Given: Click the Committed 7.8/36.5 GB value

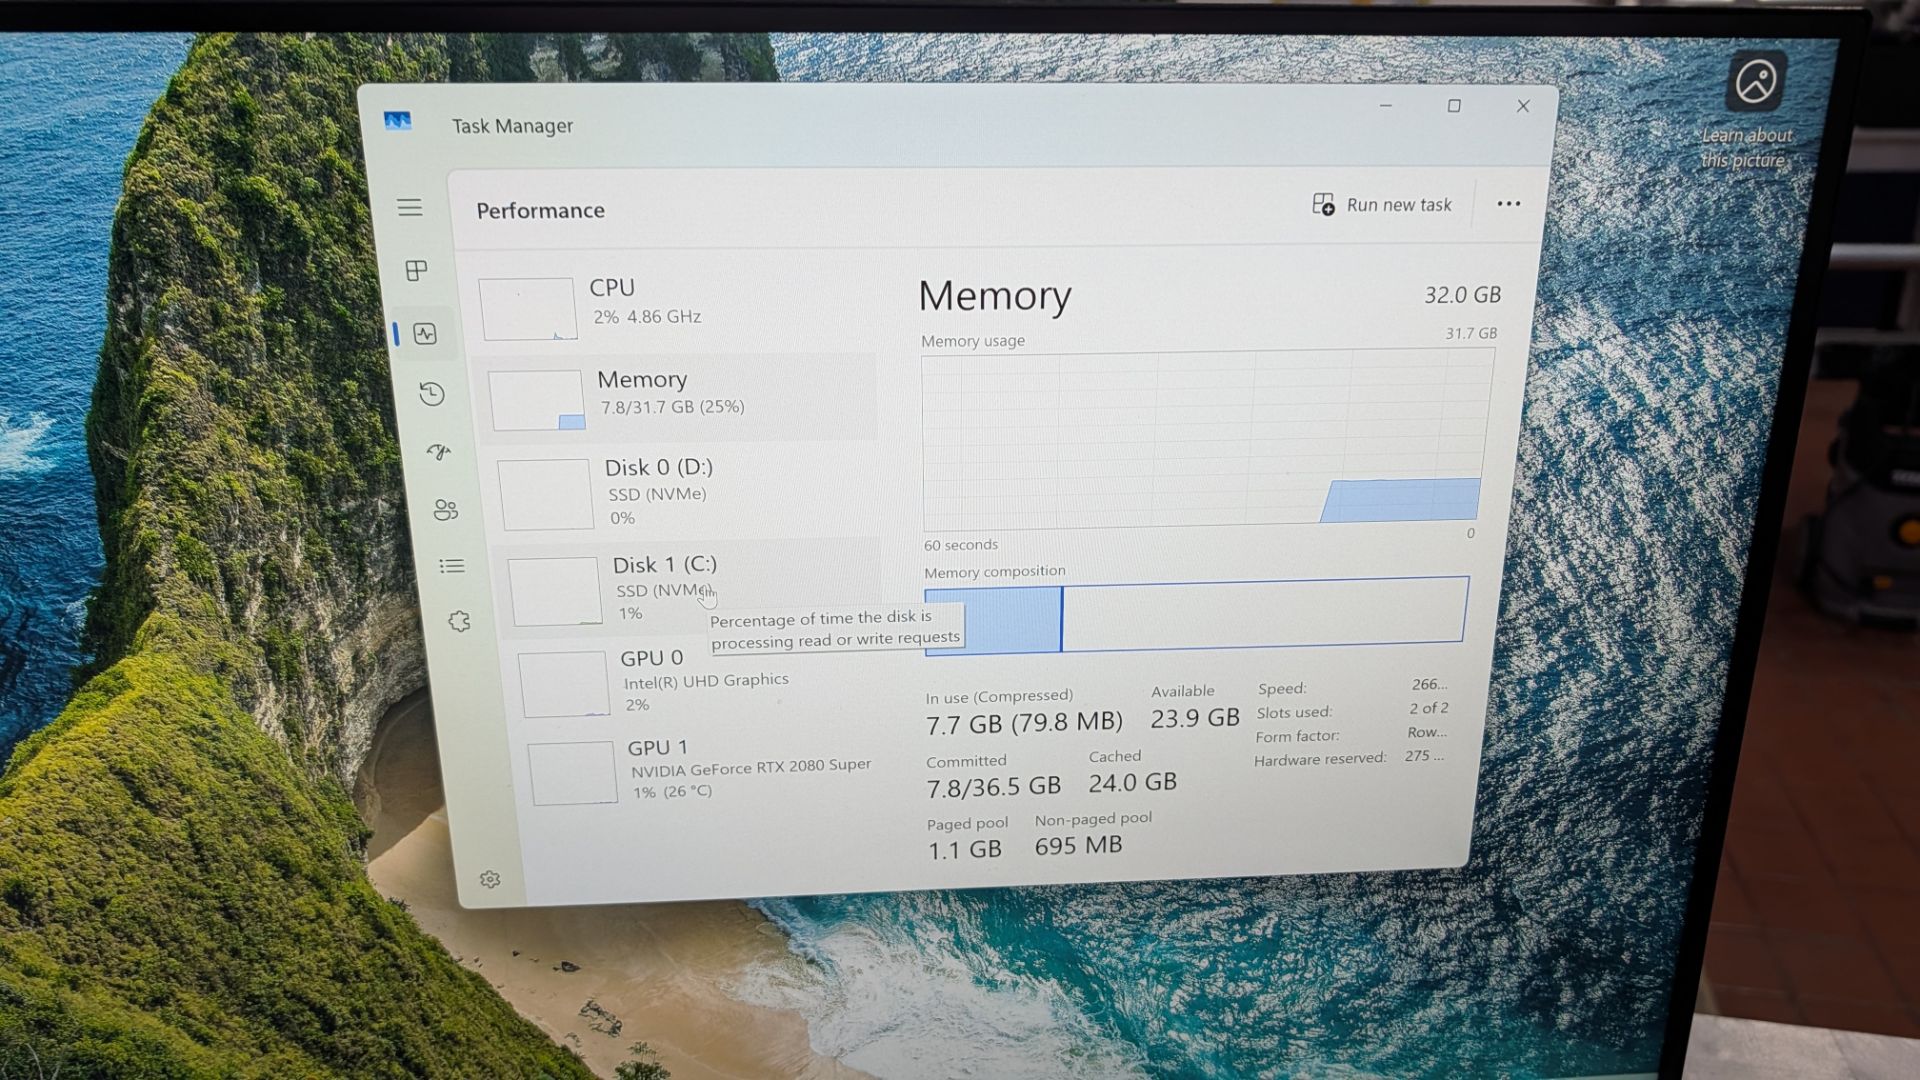Looking at the screenshot, I should coord(993,788).
